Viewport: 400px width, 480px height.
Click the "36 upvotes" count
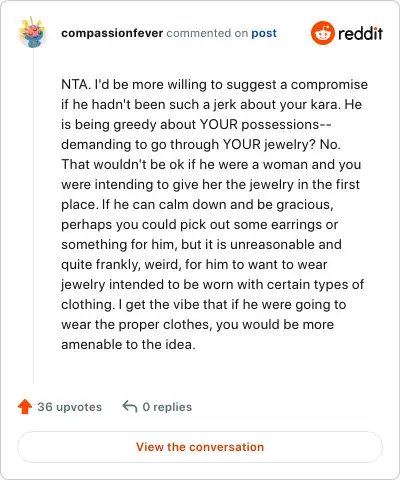pyautogui.click(x=69, y=407)
